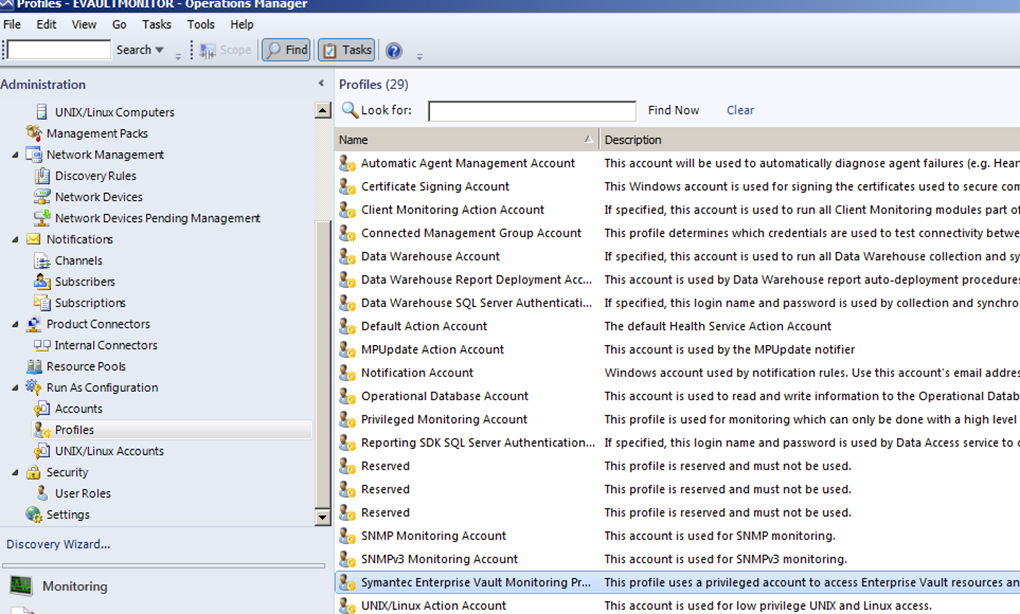Collapse the Administration navigation pane chevron

(x=321, y=84)
